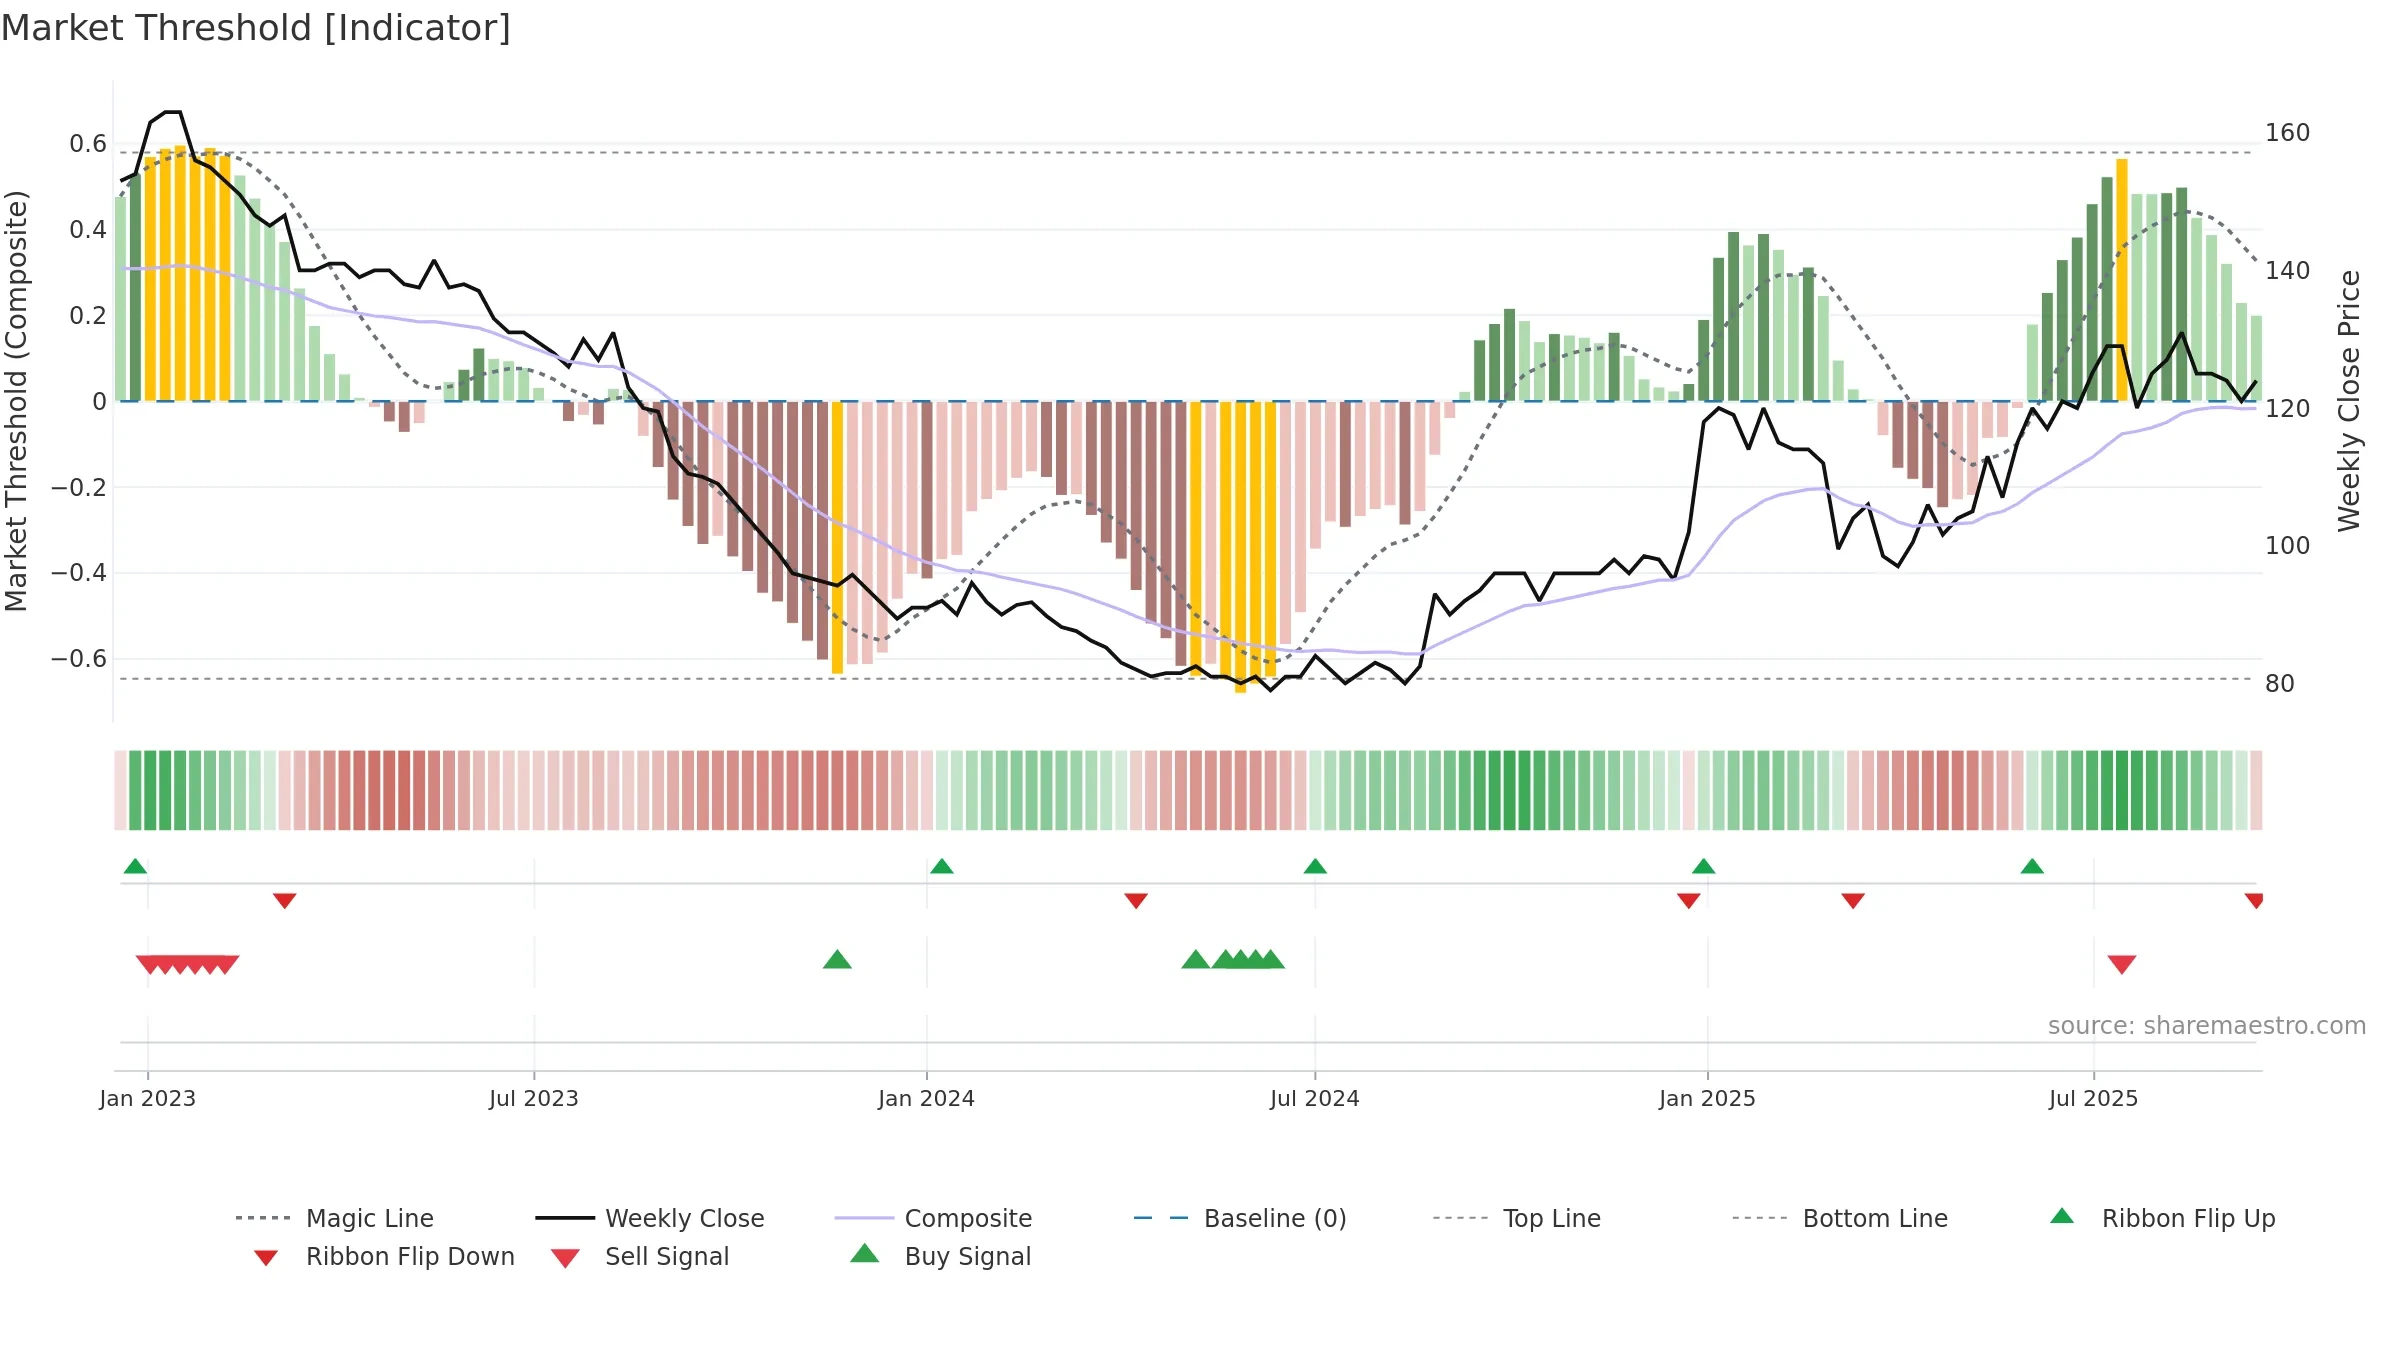The height and width of the screenshot is (1350, 2400).
Task: Select the ribbon flip up marker near Jan 2023
Action: click(x=135, y=866)
